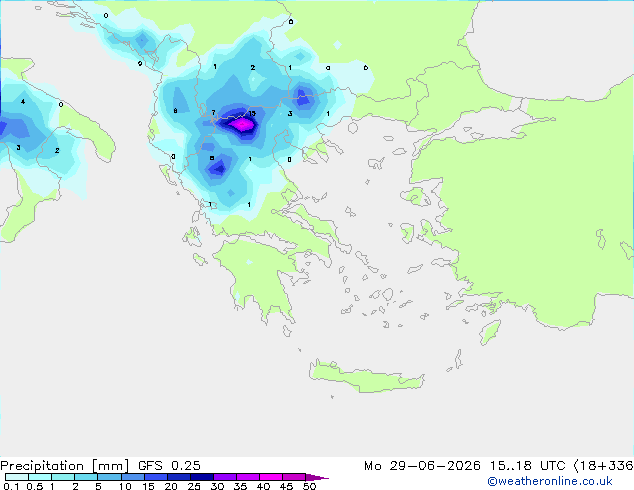Click the 'Precipitation [mm]' title text

65,466
